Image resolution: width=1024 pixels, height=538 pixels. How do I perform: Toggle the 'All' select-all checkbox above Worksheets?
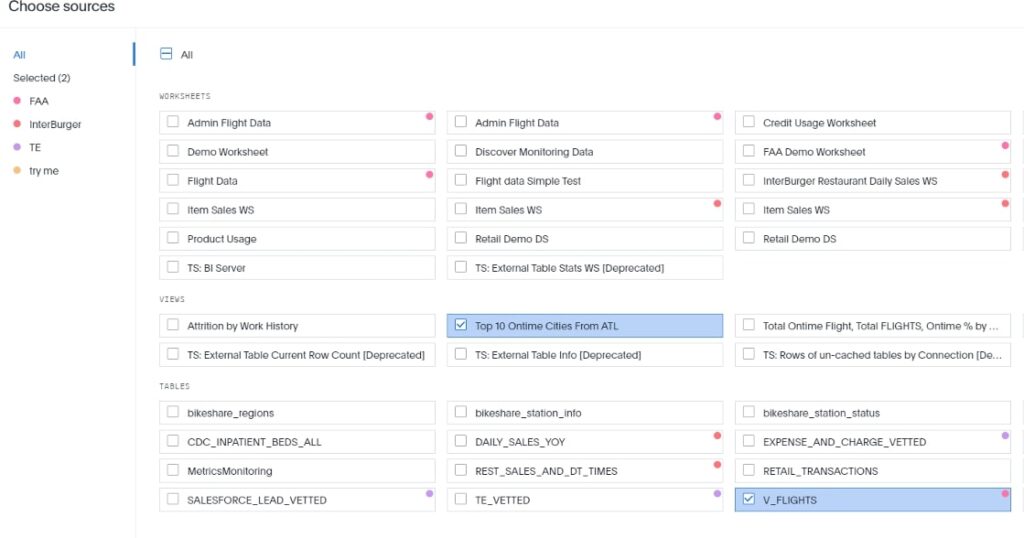(x=166, y=55)
